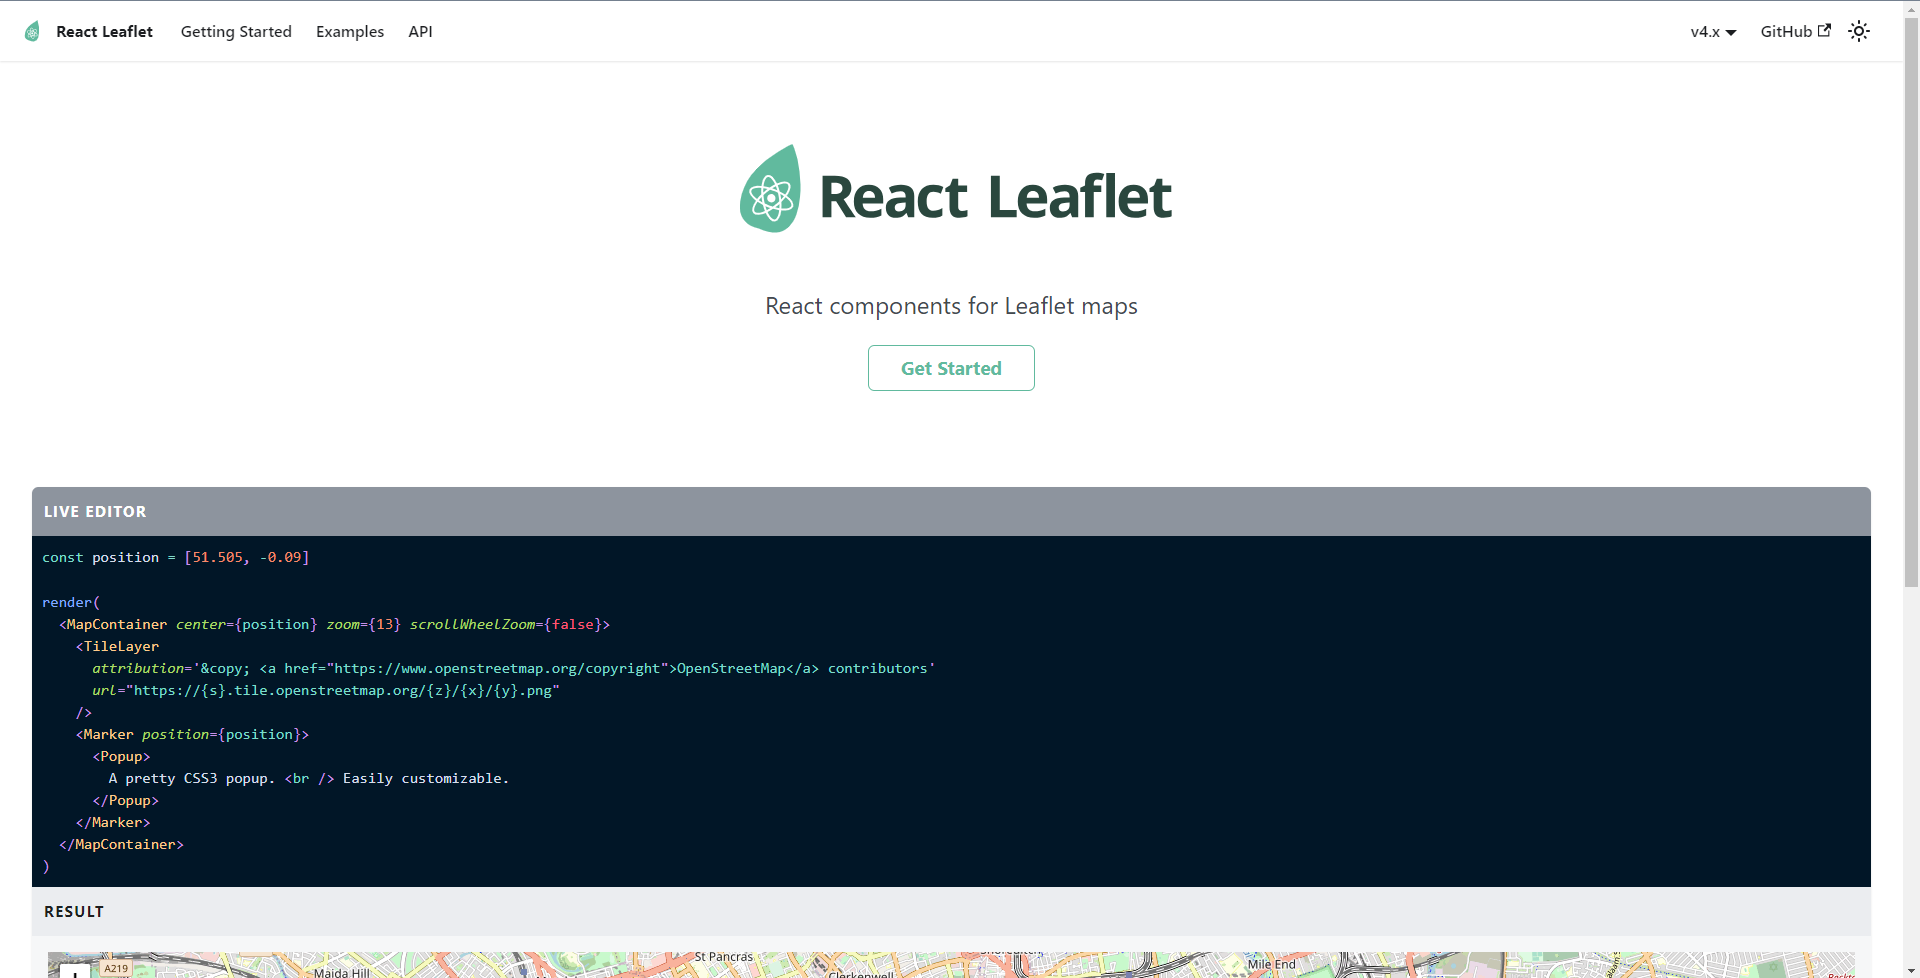Open the Getting Started nav item
This screenshot has width=1920, height=978.
236,31
